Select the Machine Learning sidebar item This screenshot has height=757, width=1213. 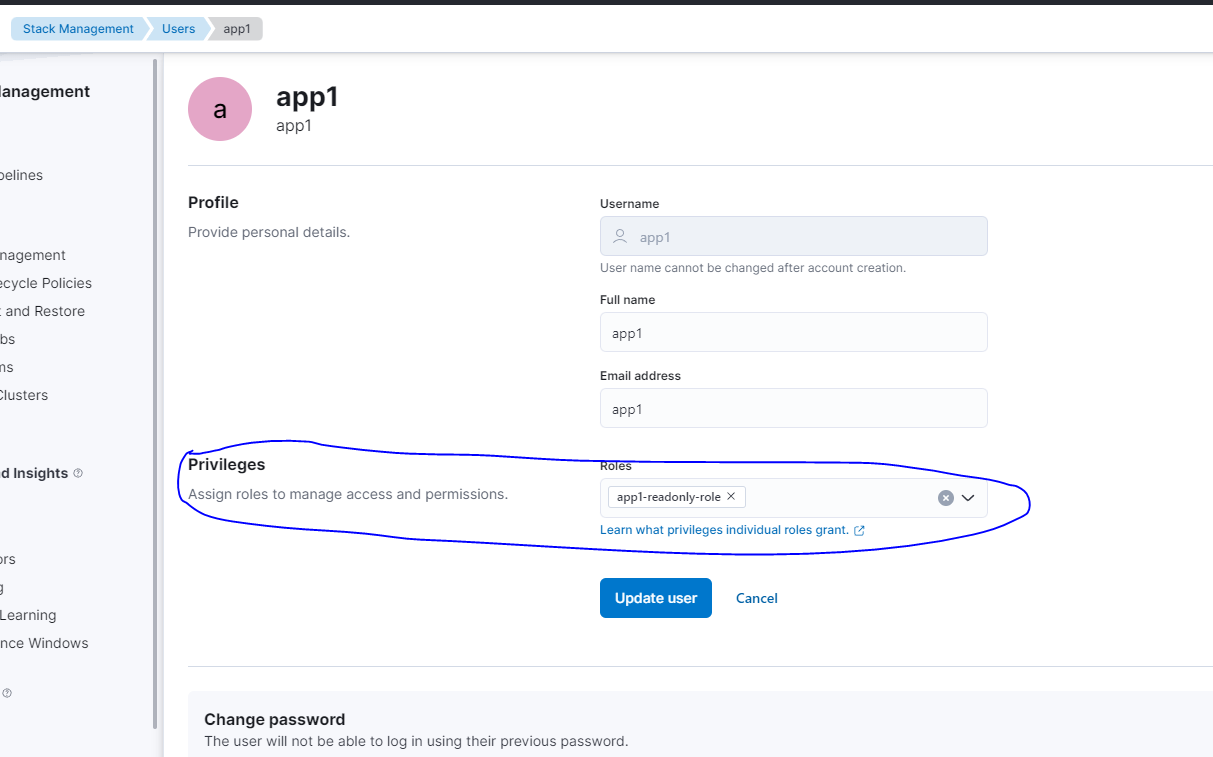pos(28,615)
